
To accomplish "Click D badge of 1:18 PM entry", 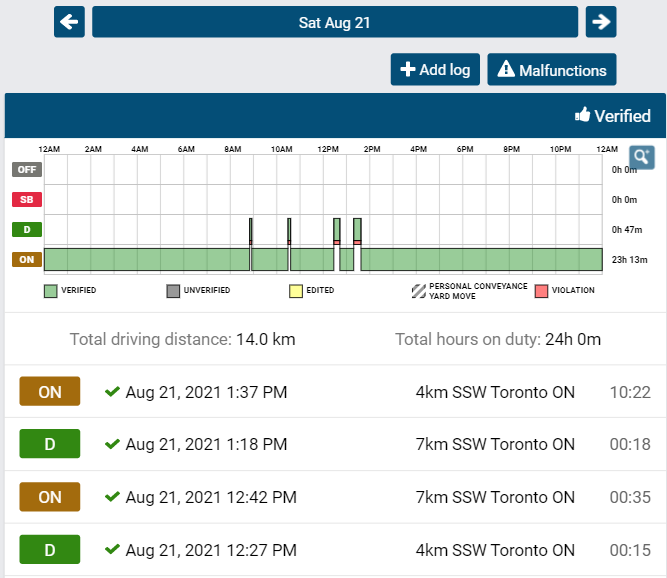I will pos(50,444).
